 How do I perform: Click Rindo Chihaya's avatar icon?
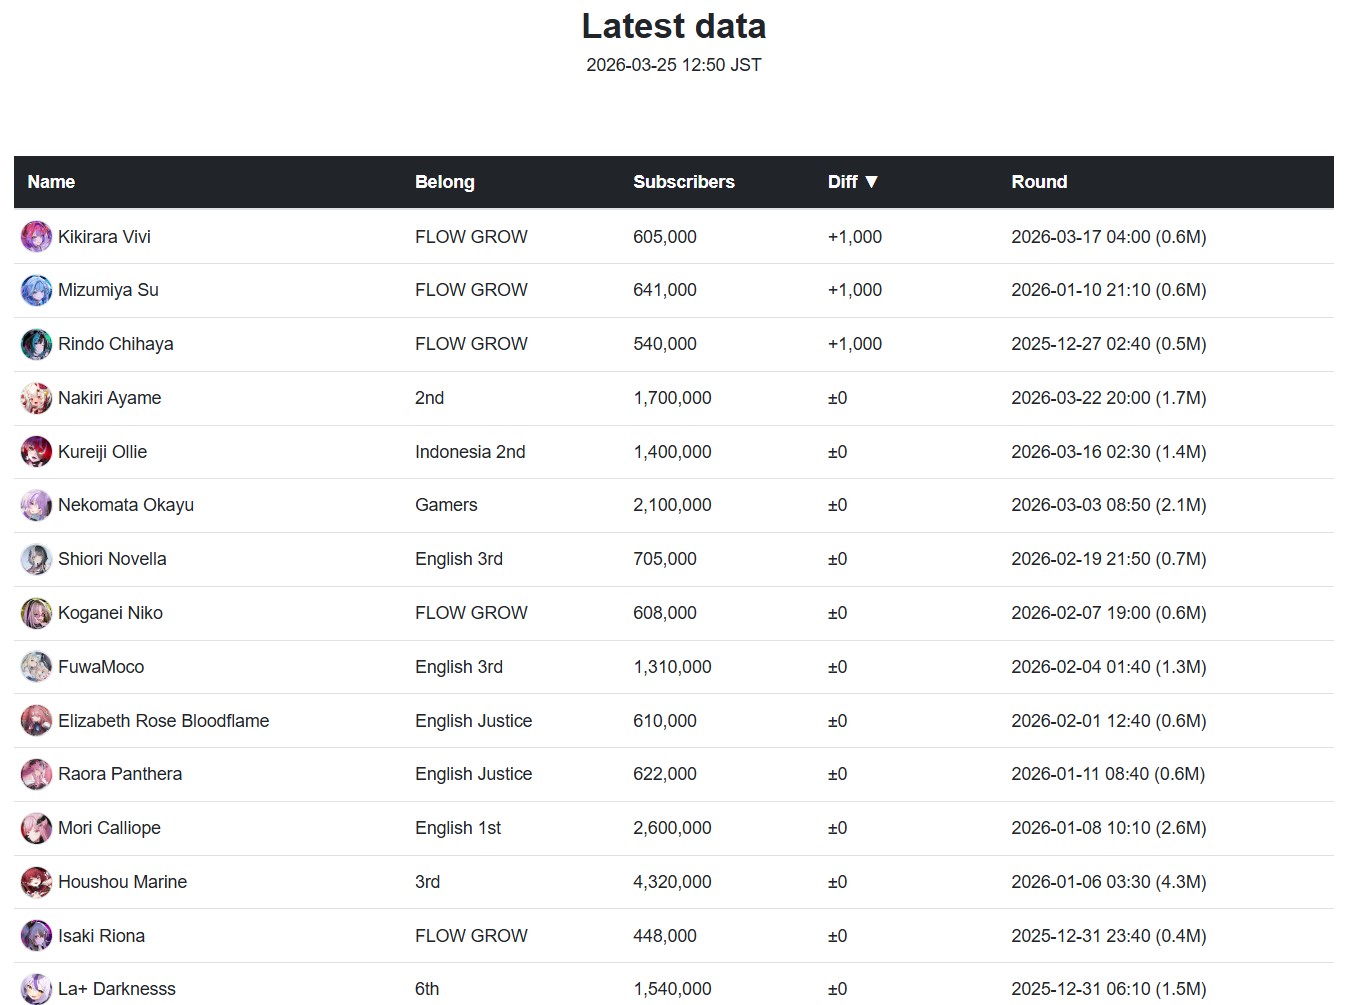click(36, 344)
